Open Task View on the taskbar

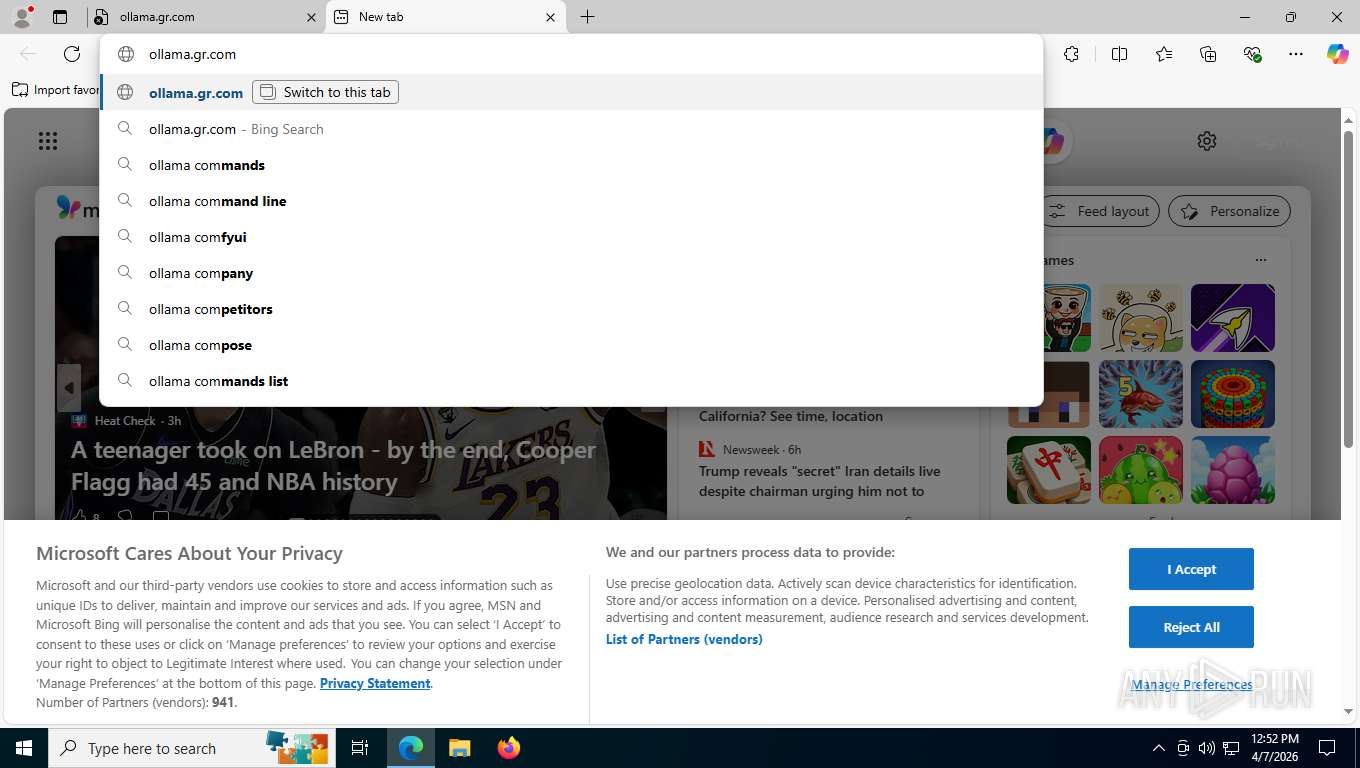pos(360,748)
